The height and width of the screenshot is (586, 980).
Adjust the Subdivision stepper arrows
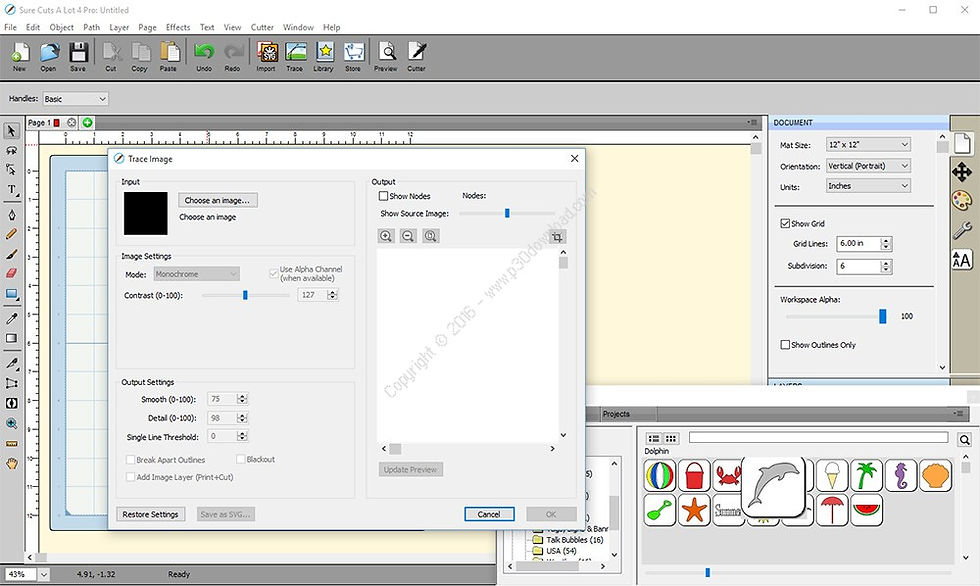pos(886,266)
